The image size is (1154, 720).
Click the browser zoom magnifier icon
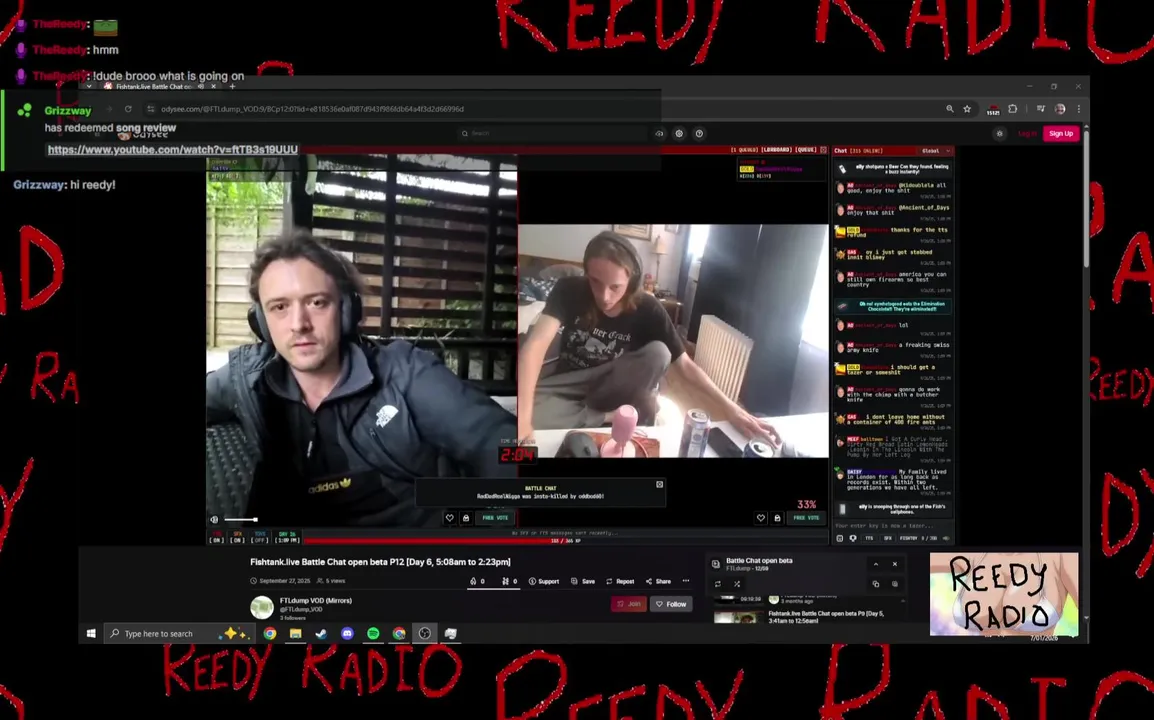949,109
